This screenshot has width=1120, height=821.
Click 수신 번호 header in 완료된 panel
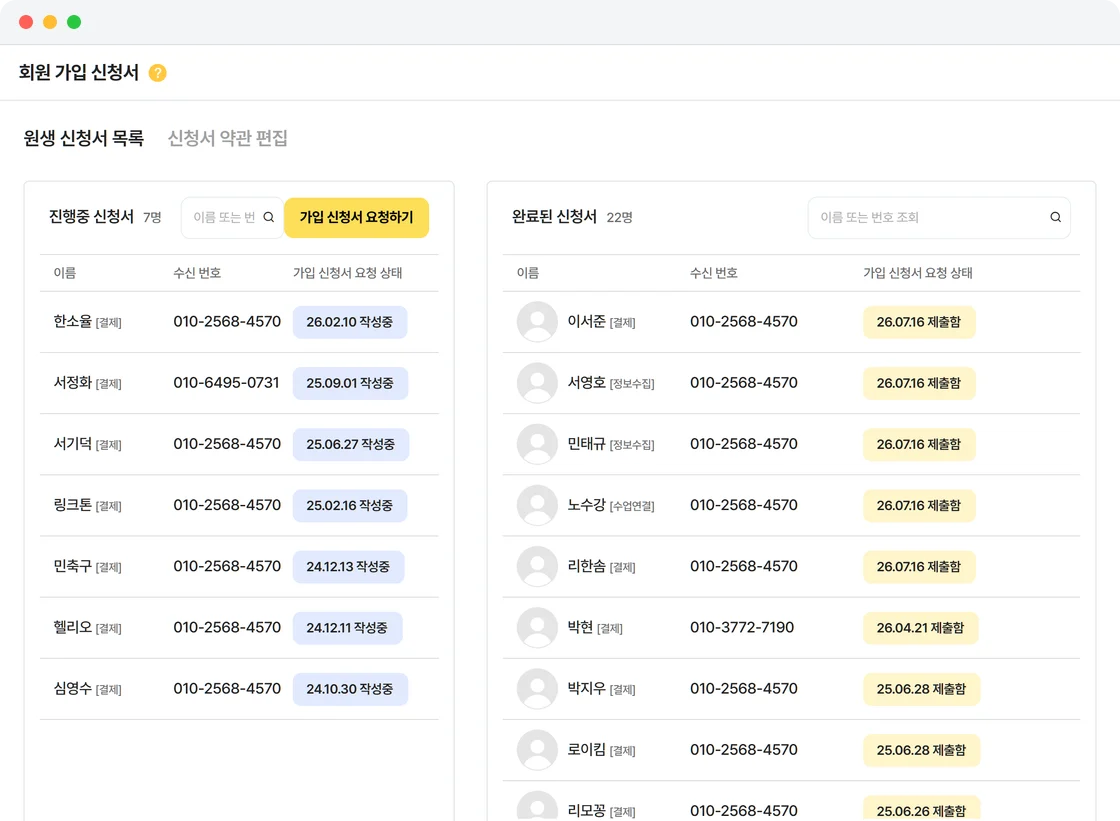(x=714, y=273)
